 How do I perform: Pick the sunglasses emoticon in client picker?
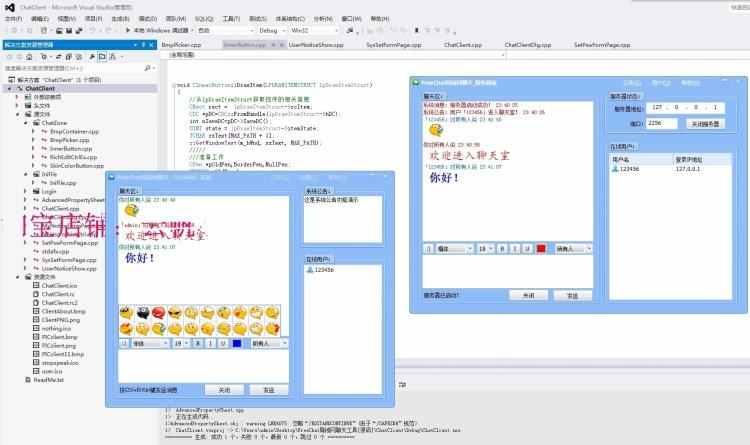pyautogui.click(x=175, y=313)
